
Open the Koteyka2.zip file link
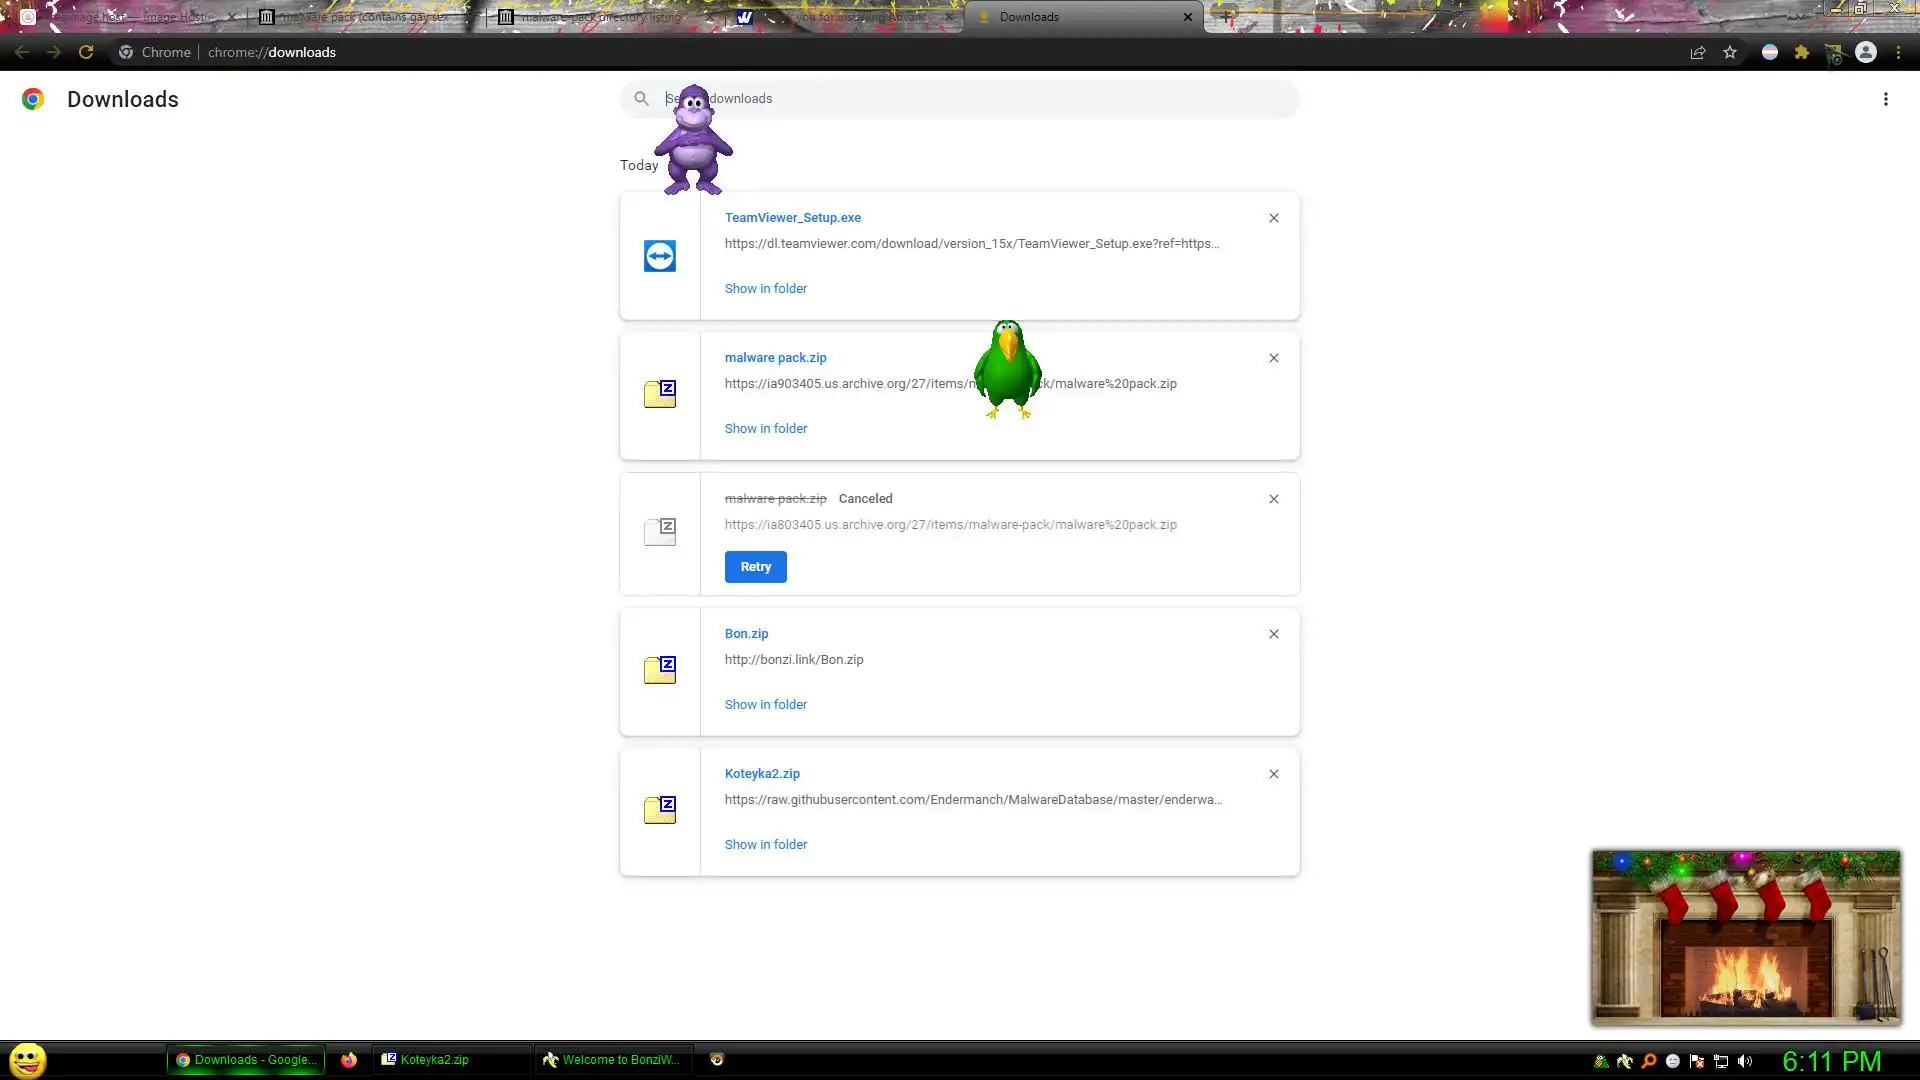tap(761, 774)
